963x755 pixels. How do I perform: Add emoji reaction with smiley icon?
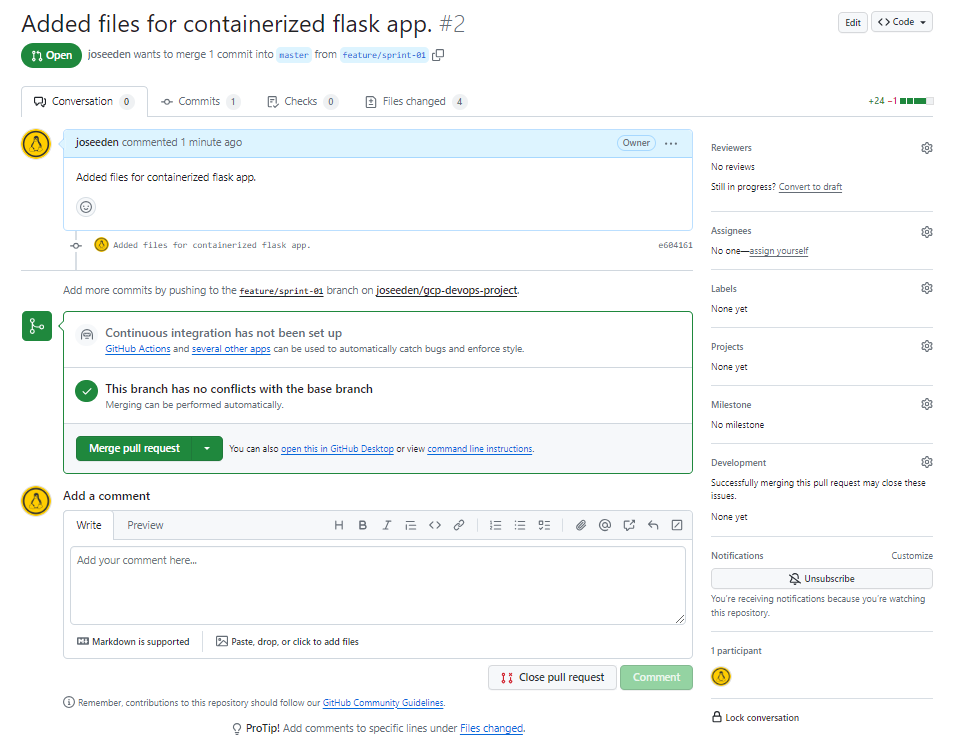click(x=86, y=207)
